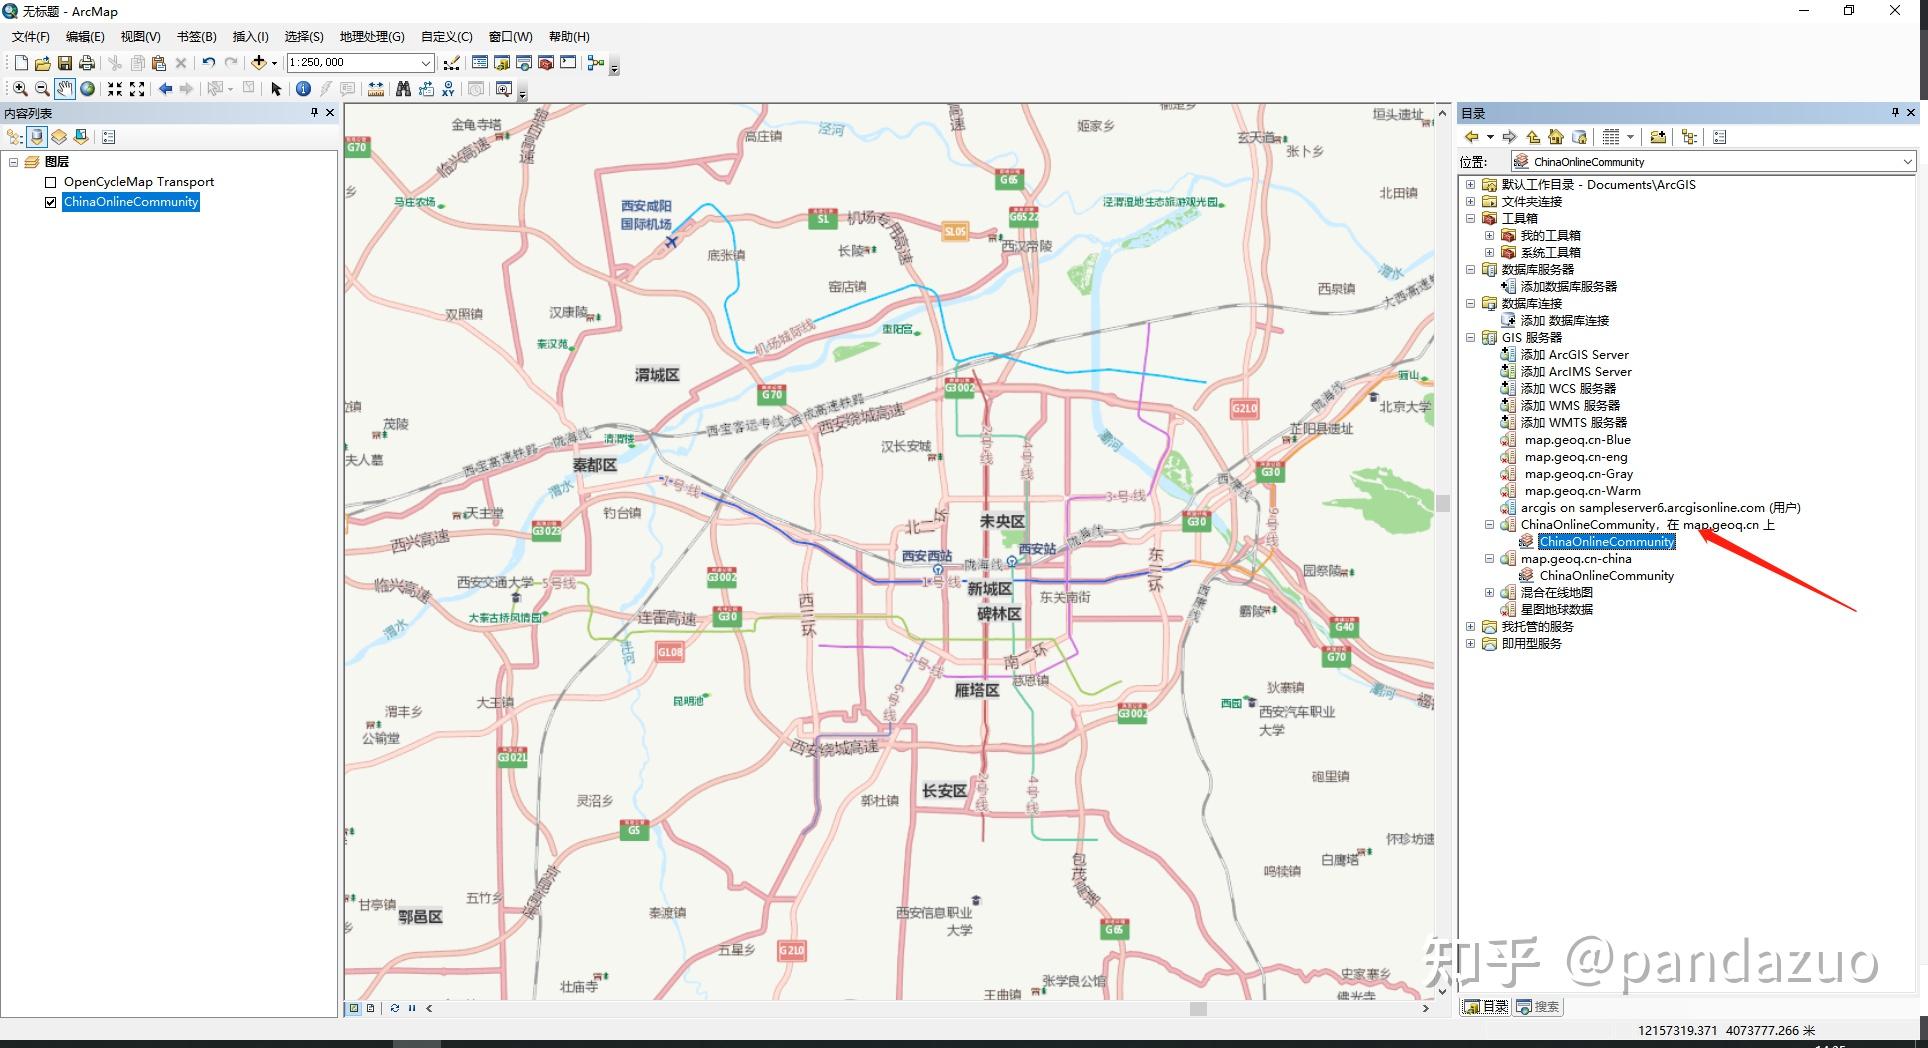Open the ArcToolbox window
Image resolution: width=1928 pixels, height=1048 pixels.
546,63
